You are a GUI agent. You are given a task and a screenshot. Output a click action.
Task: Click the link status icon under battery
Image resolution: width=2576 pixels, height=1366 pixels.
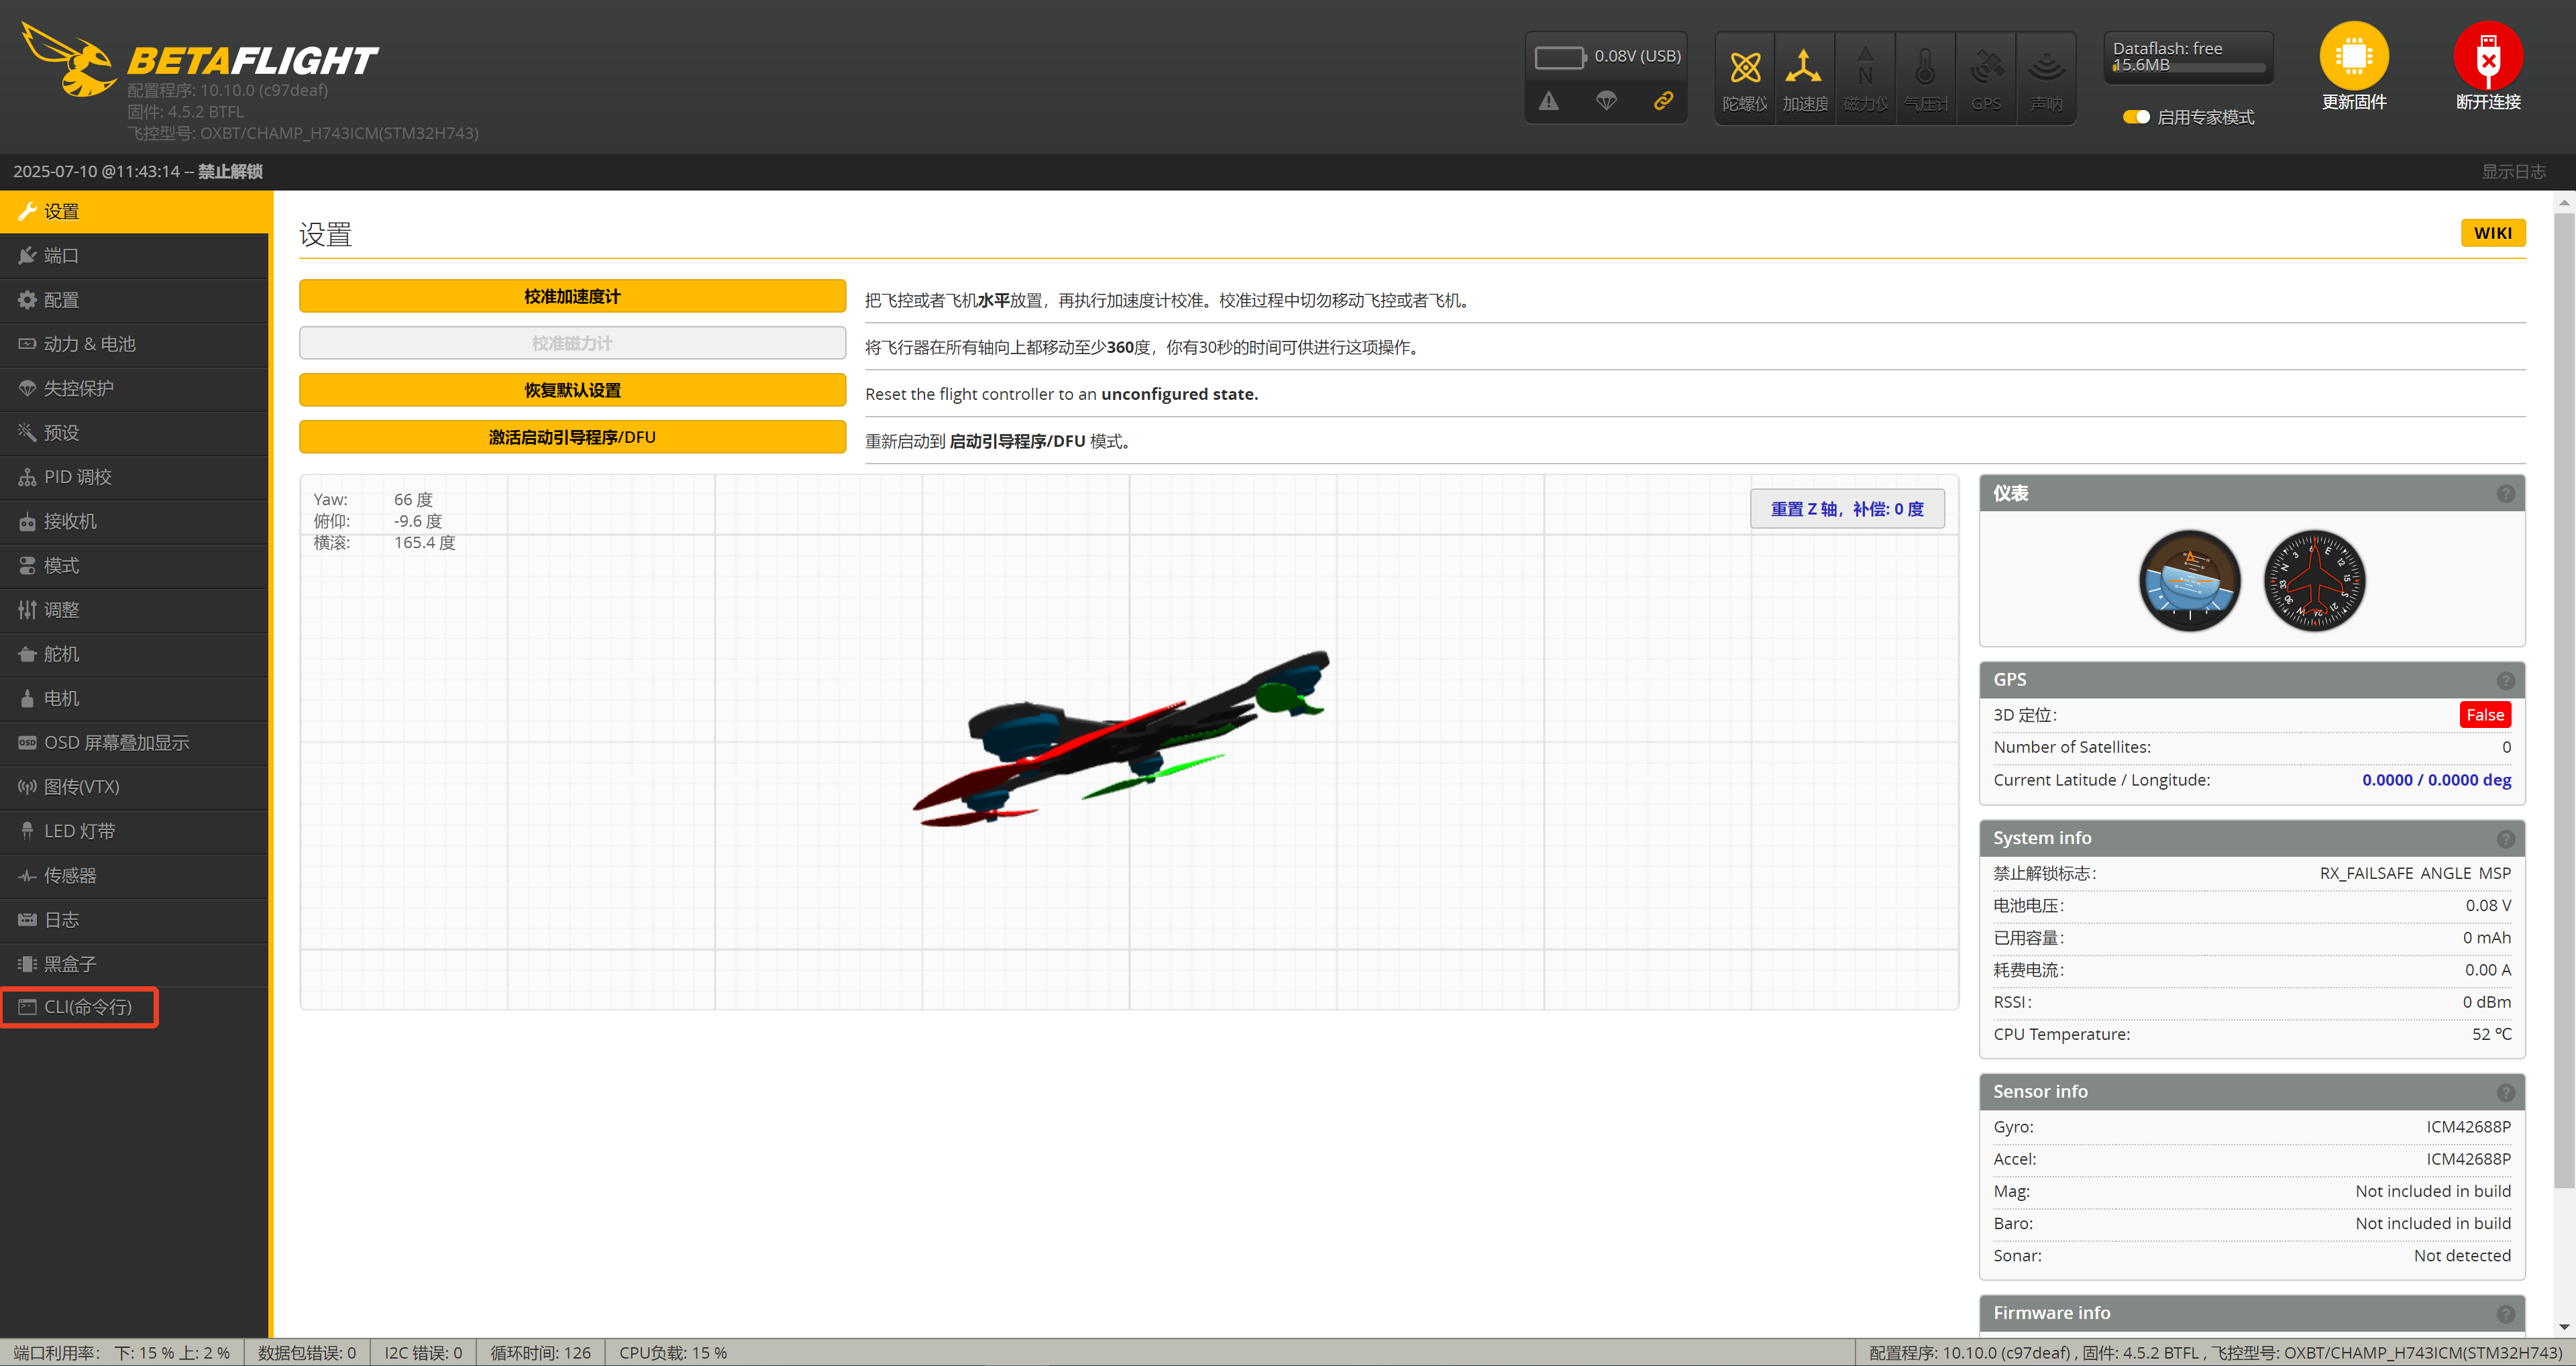[x=1662, y=101]
